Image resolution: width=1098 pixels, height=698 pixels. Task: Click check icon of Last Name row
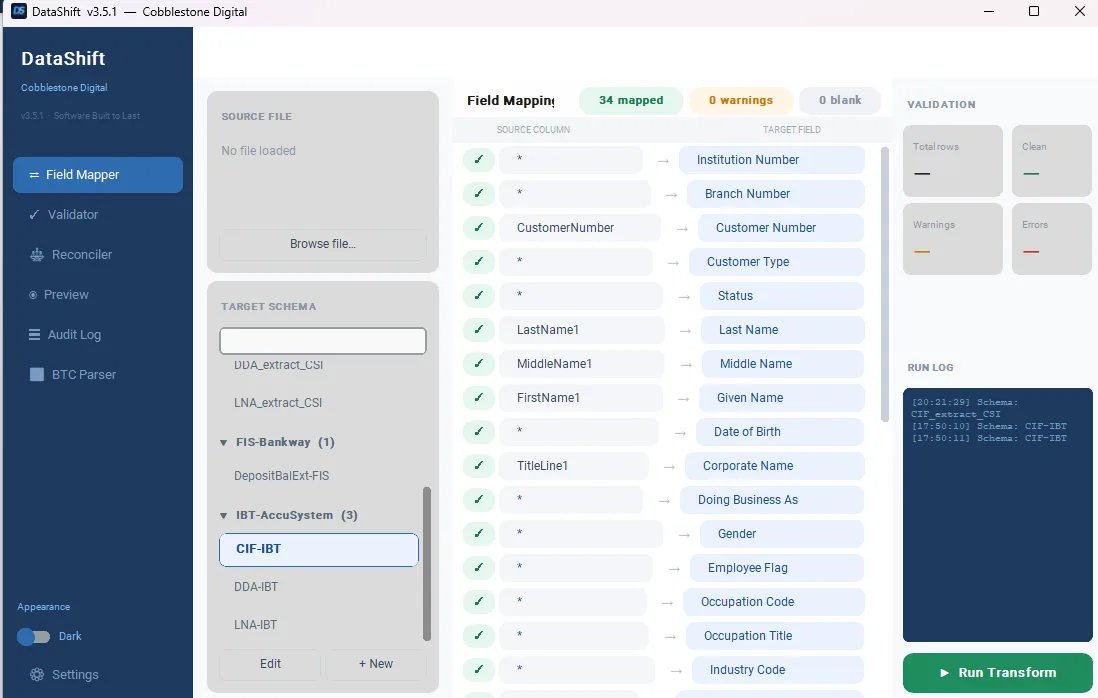tap(479, 330)
